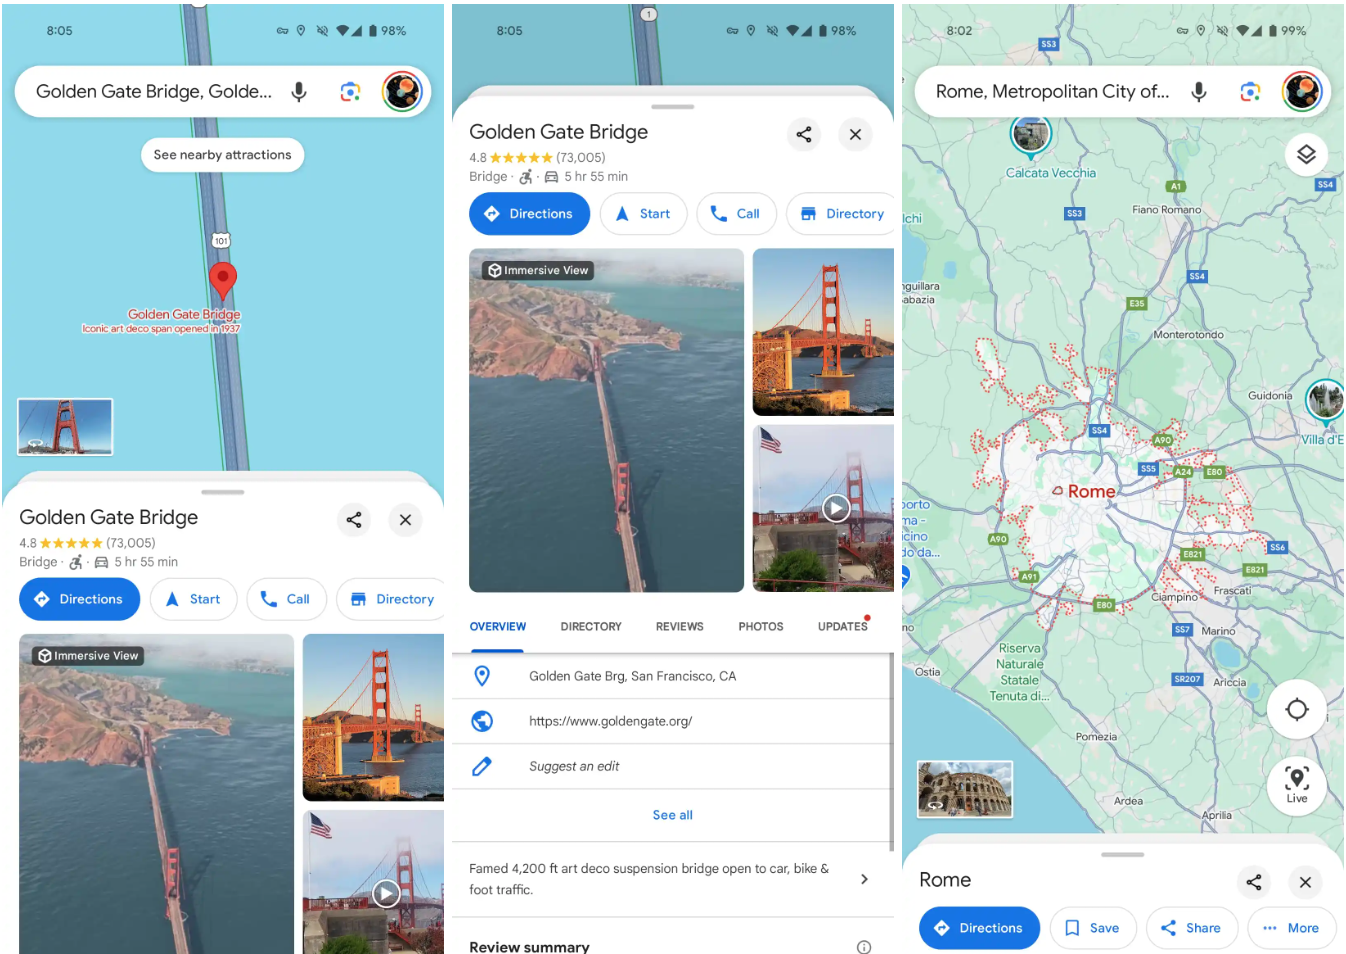Center the Rome map on my location

pyautogui.click(x=1297, y=709)
